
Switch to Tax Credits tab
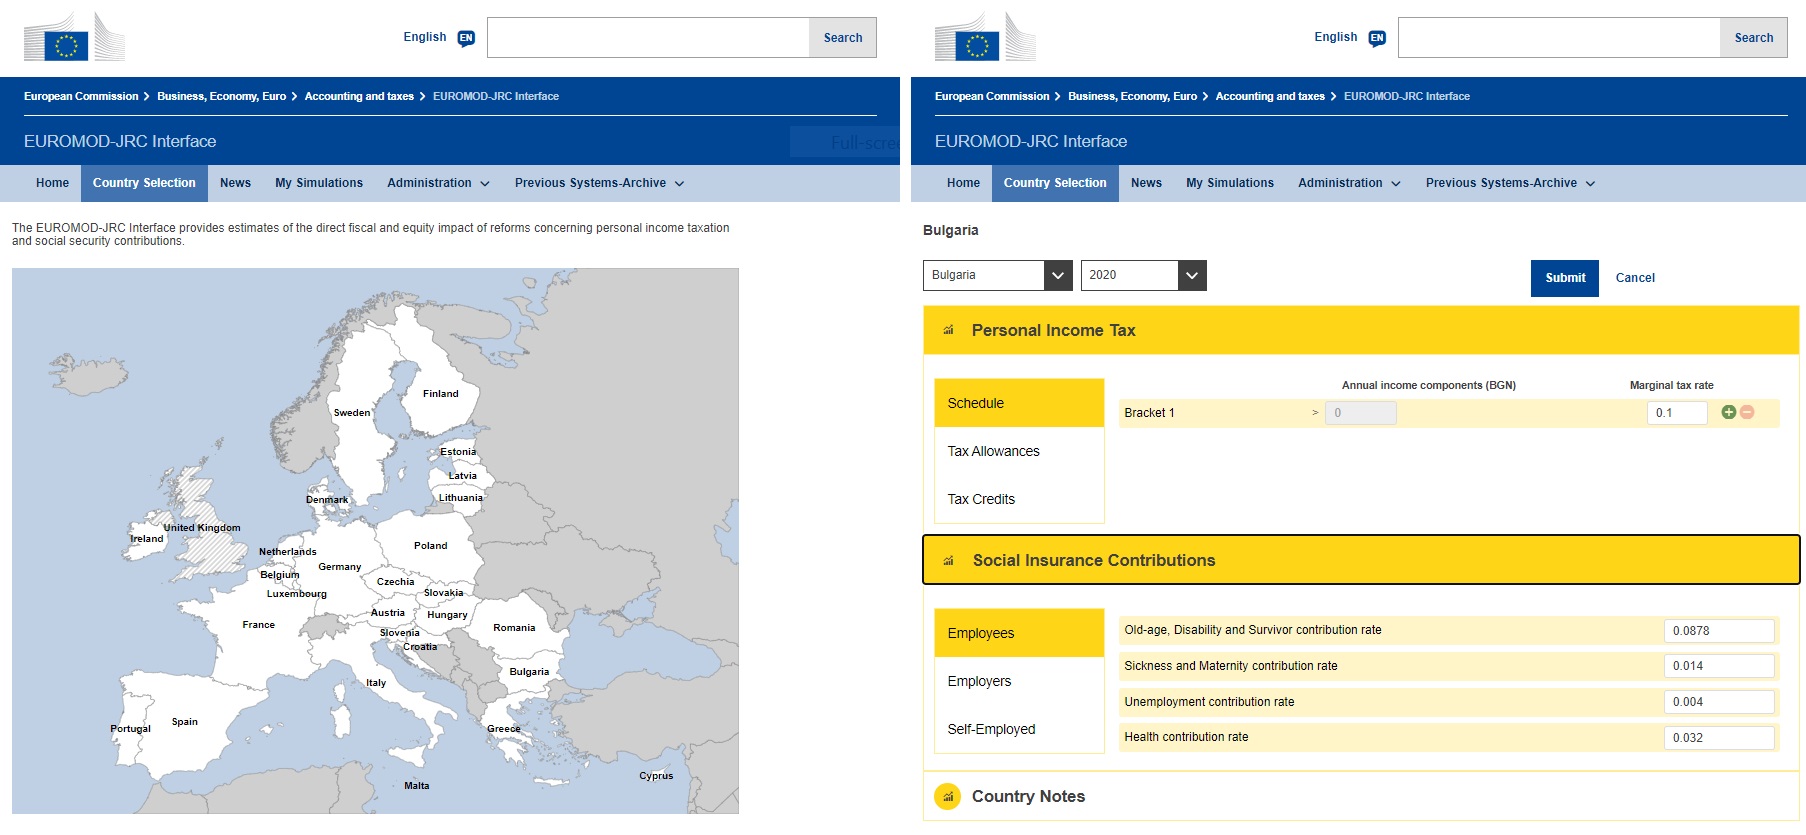(x=1019, y=499)
